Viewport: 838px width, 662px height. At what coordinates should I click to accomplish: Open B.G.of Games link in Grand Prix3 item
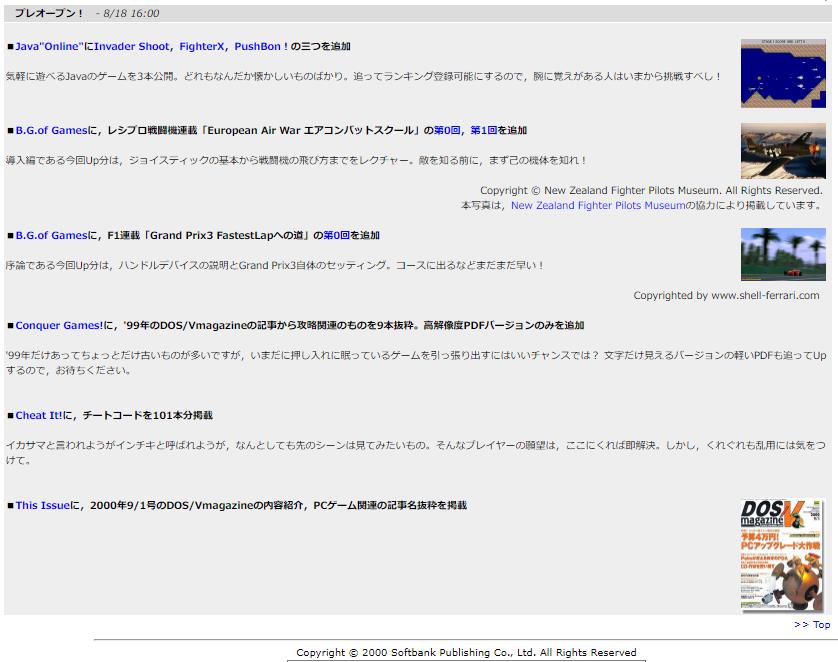pyautogui.click(x=51, y=235)
